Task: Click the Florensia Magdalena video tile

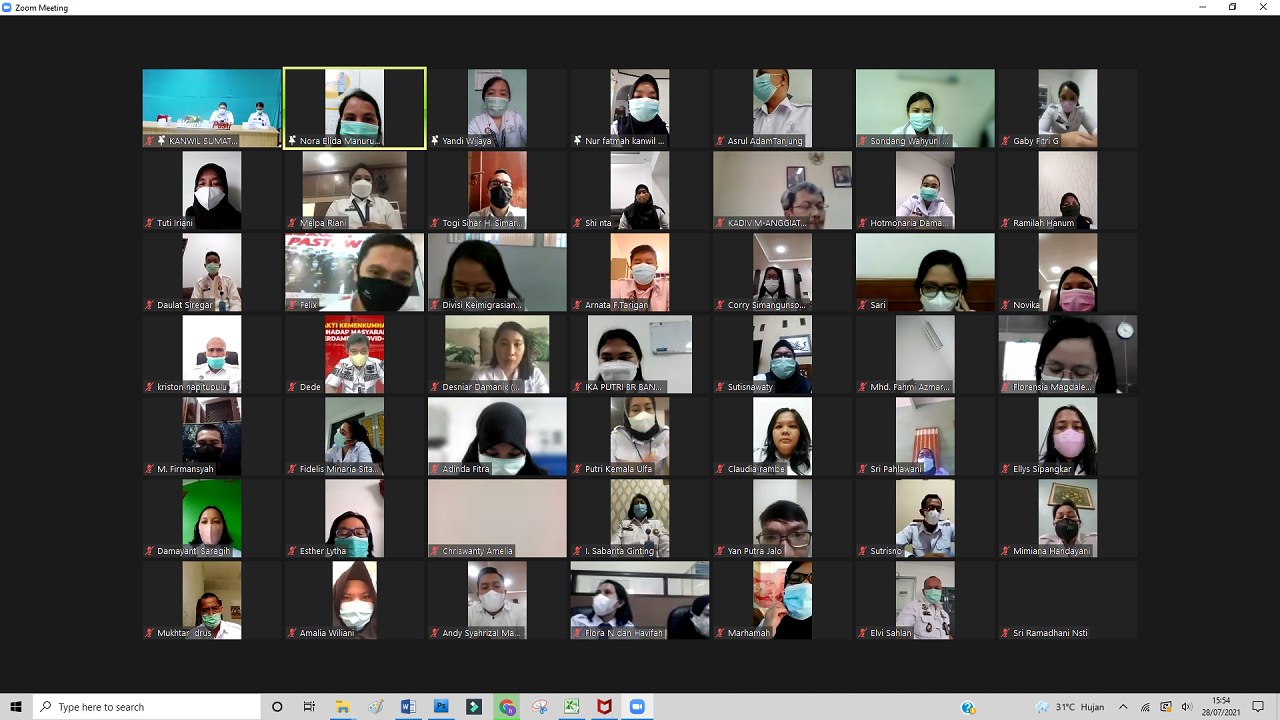Action: 1067,354
